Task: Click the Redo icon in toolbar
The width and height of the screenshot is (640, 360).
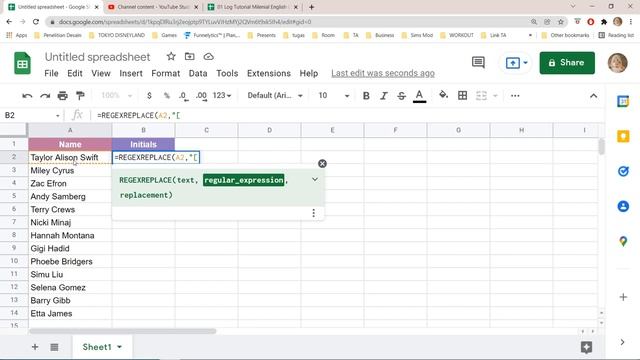Action: point(45,96)
